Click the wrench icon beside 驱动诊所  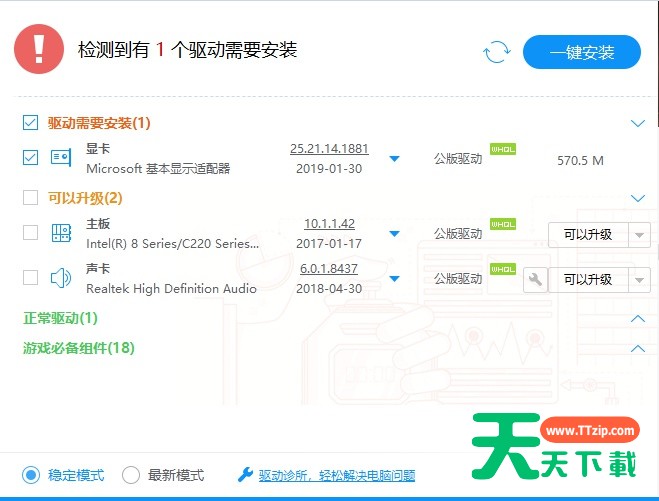click(x=244, y=475)
